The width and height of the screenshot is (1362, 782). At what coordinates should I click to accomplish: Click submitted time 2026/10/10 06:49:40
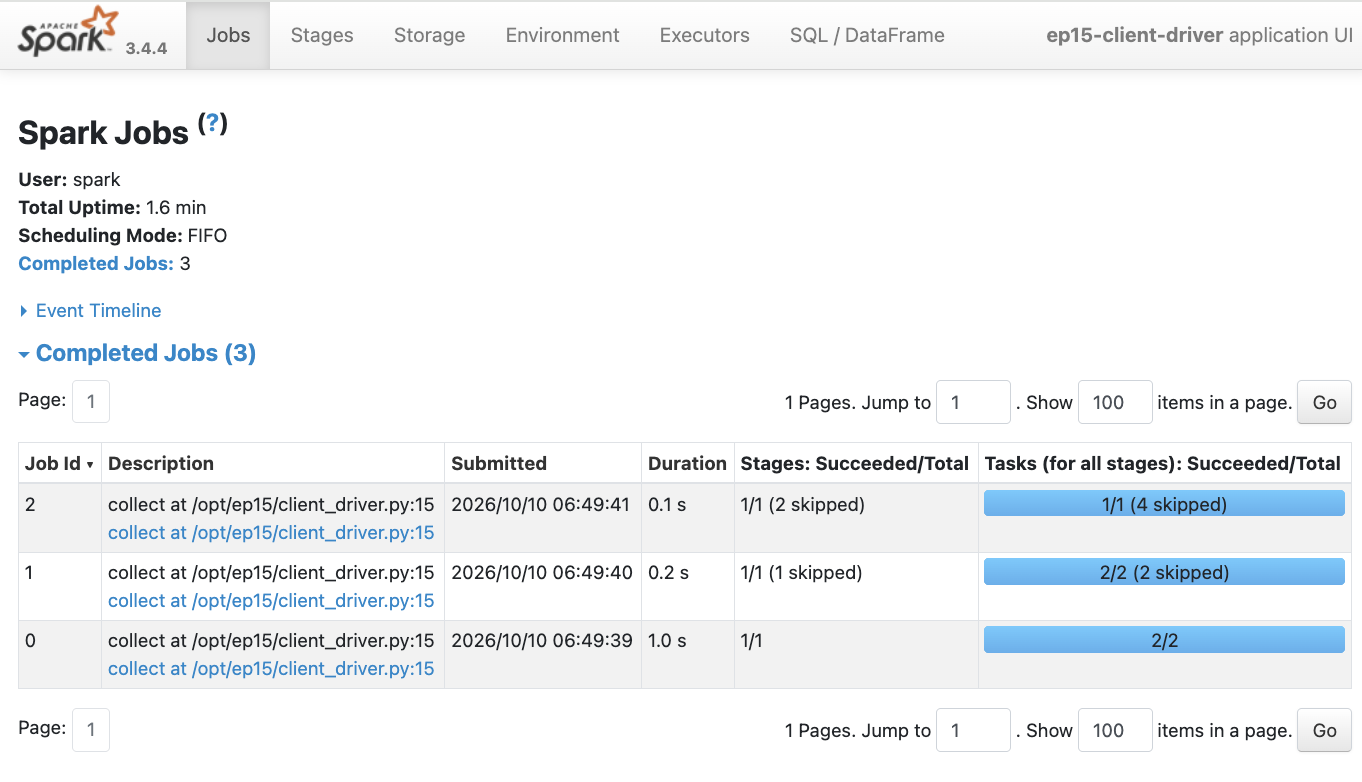[541, 573]
